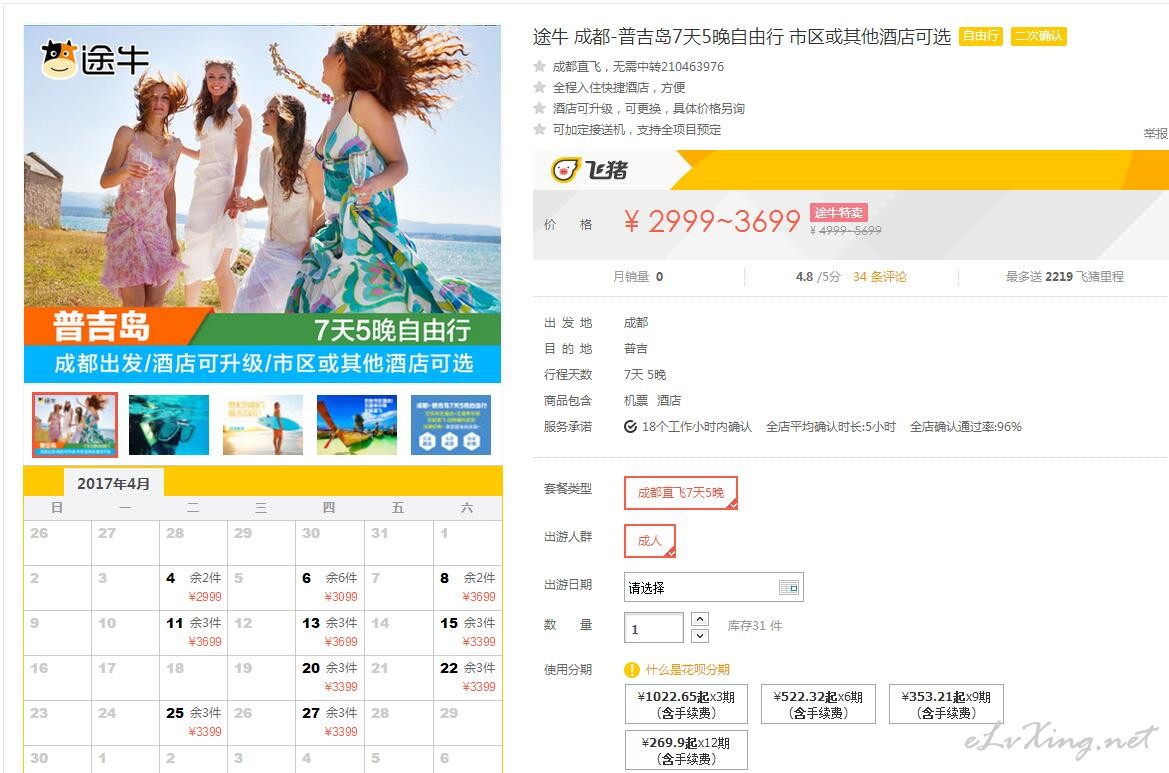Pick April 4 priced ¥2999
The height and width of the screenshot is (773, 1169).
(193, 587)
